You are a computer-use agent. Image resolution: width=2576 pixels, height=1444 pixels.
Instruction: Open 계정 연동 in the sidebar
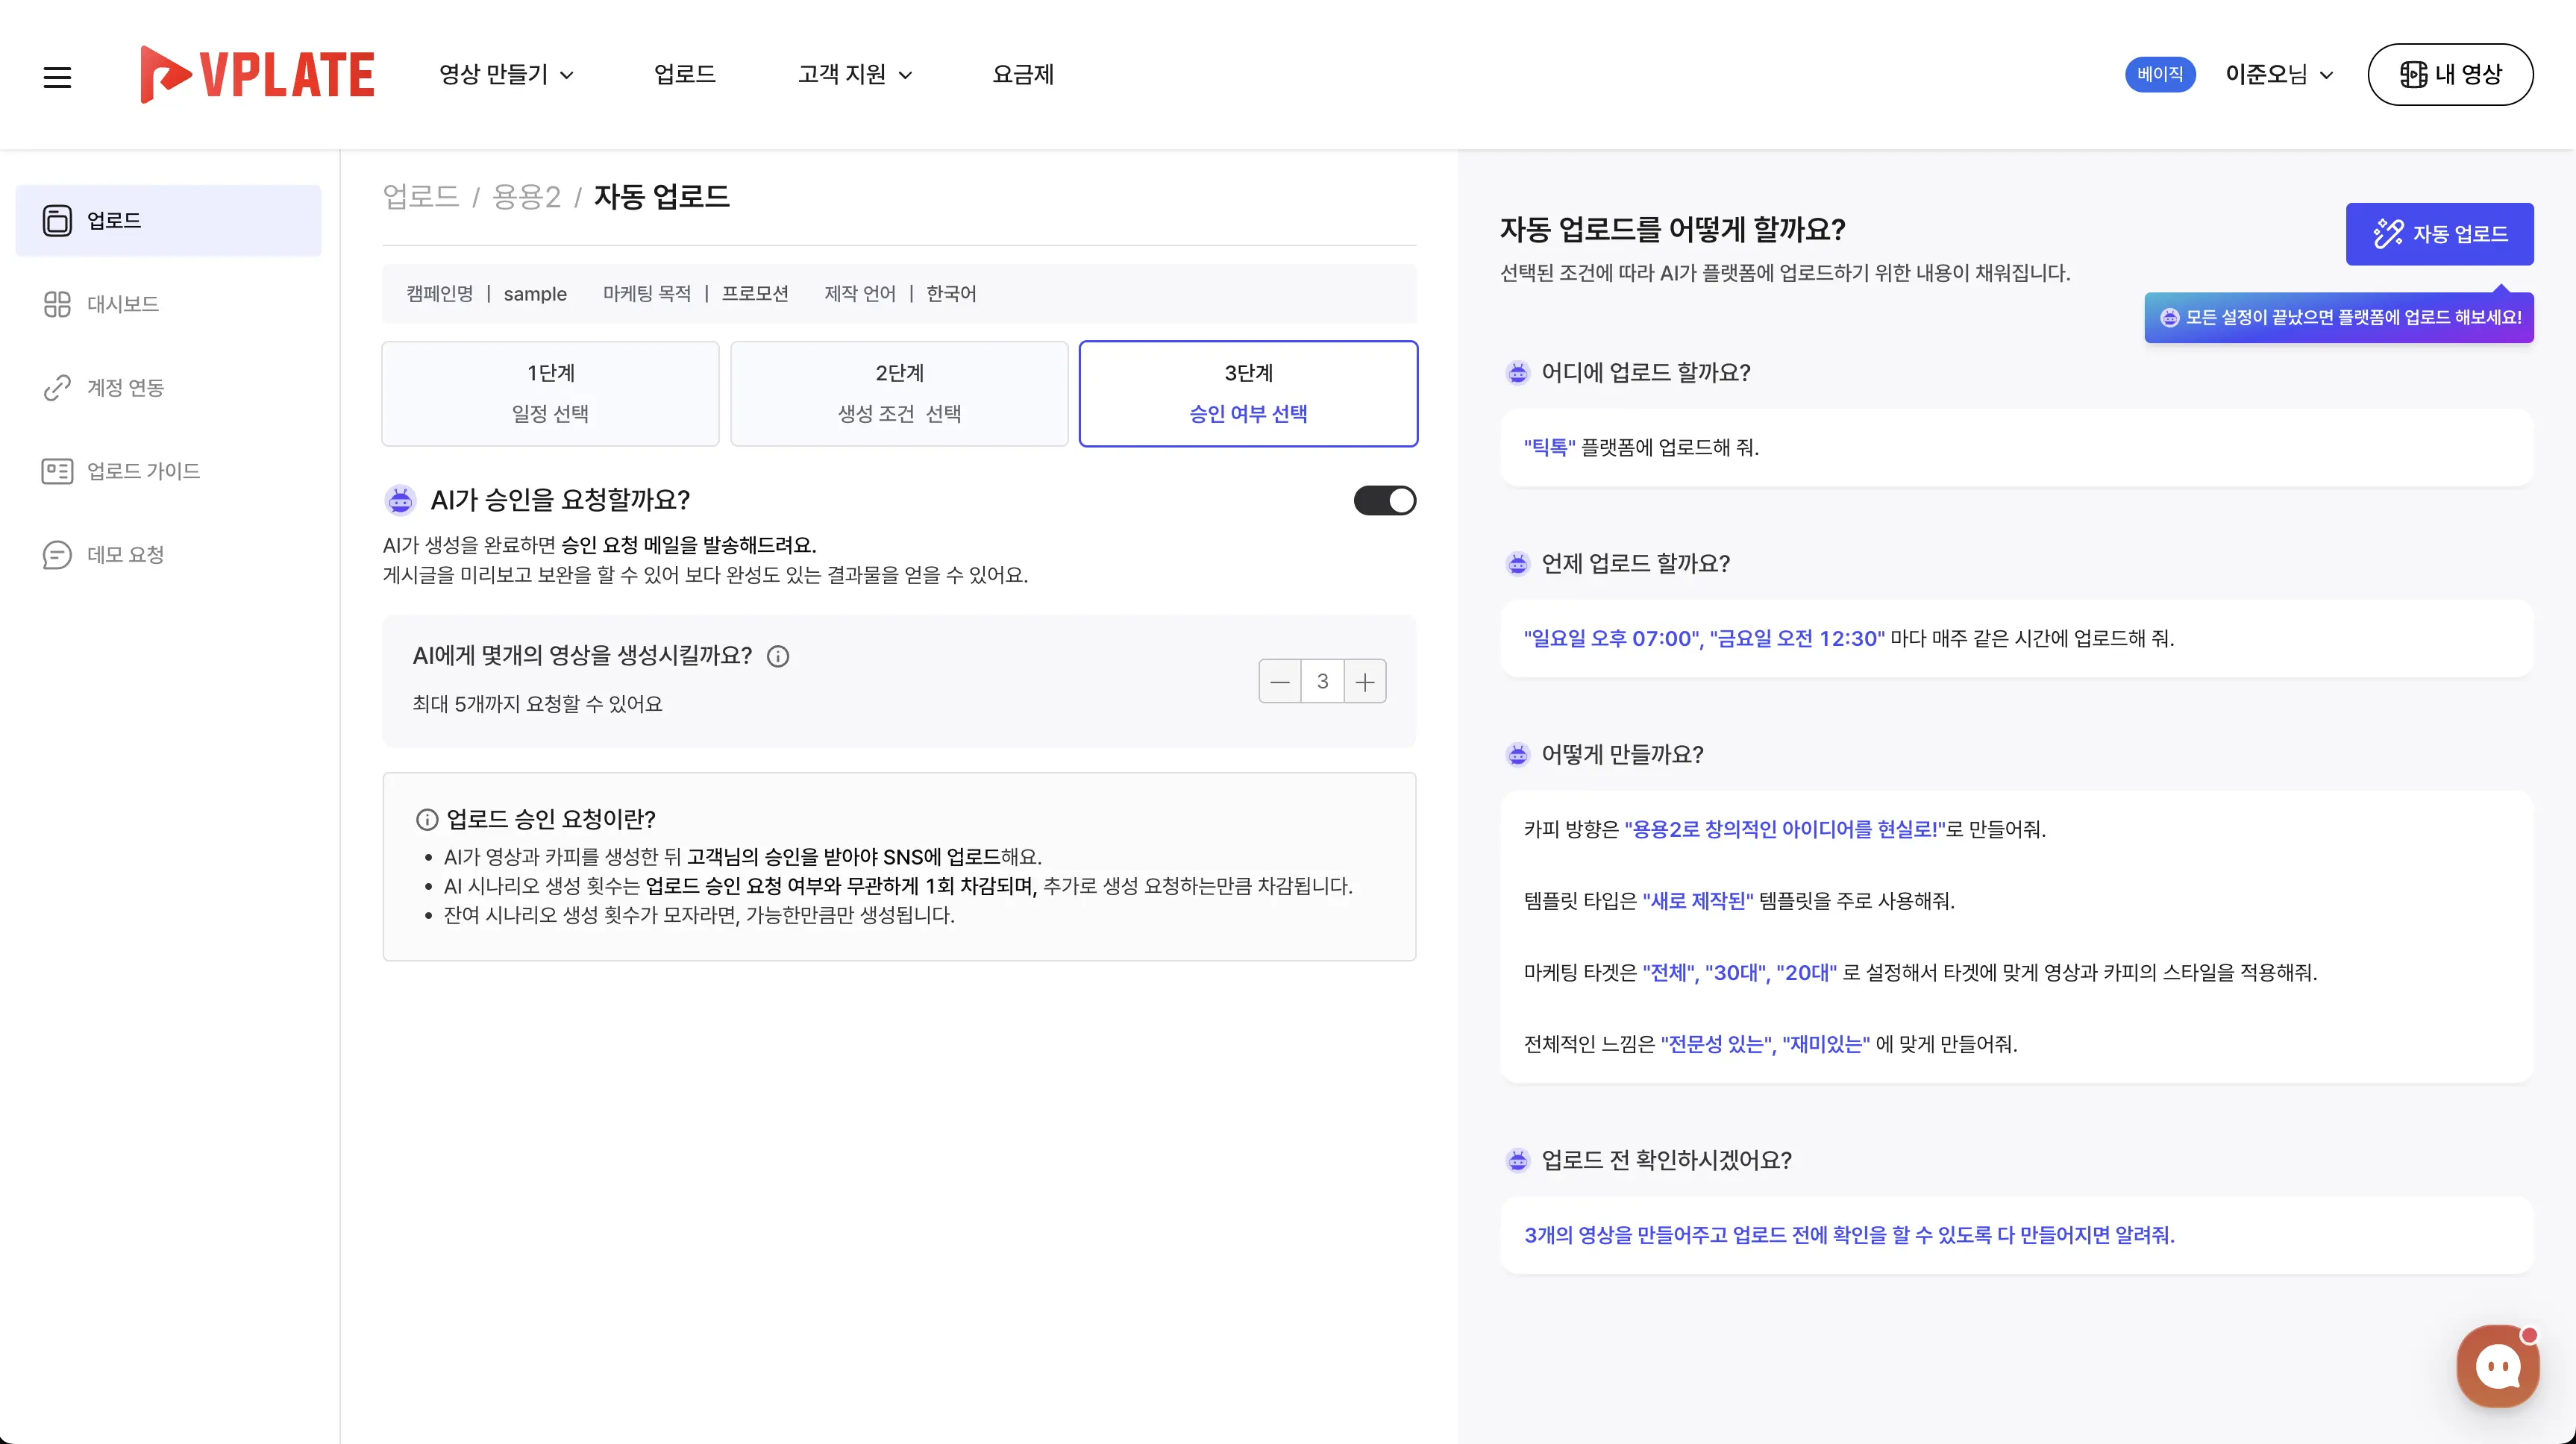(x=125, y=387)
